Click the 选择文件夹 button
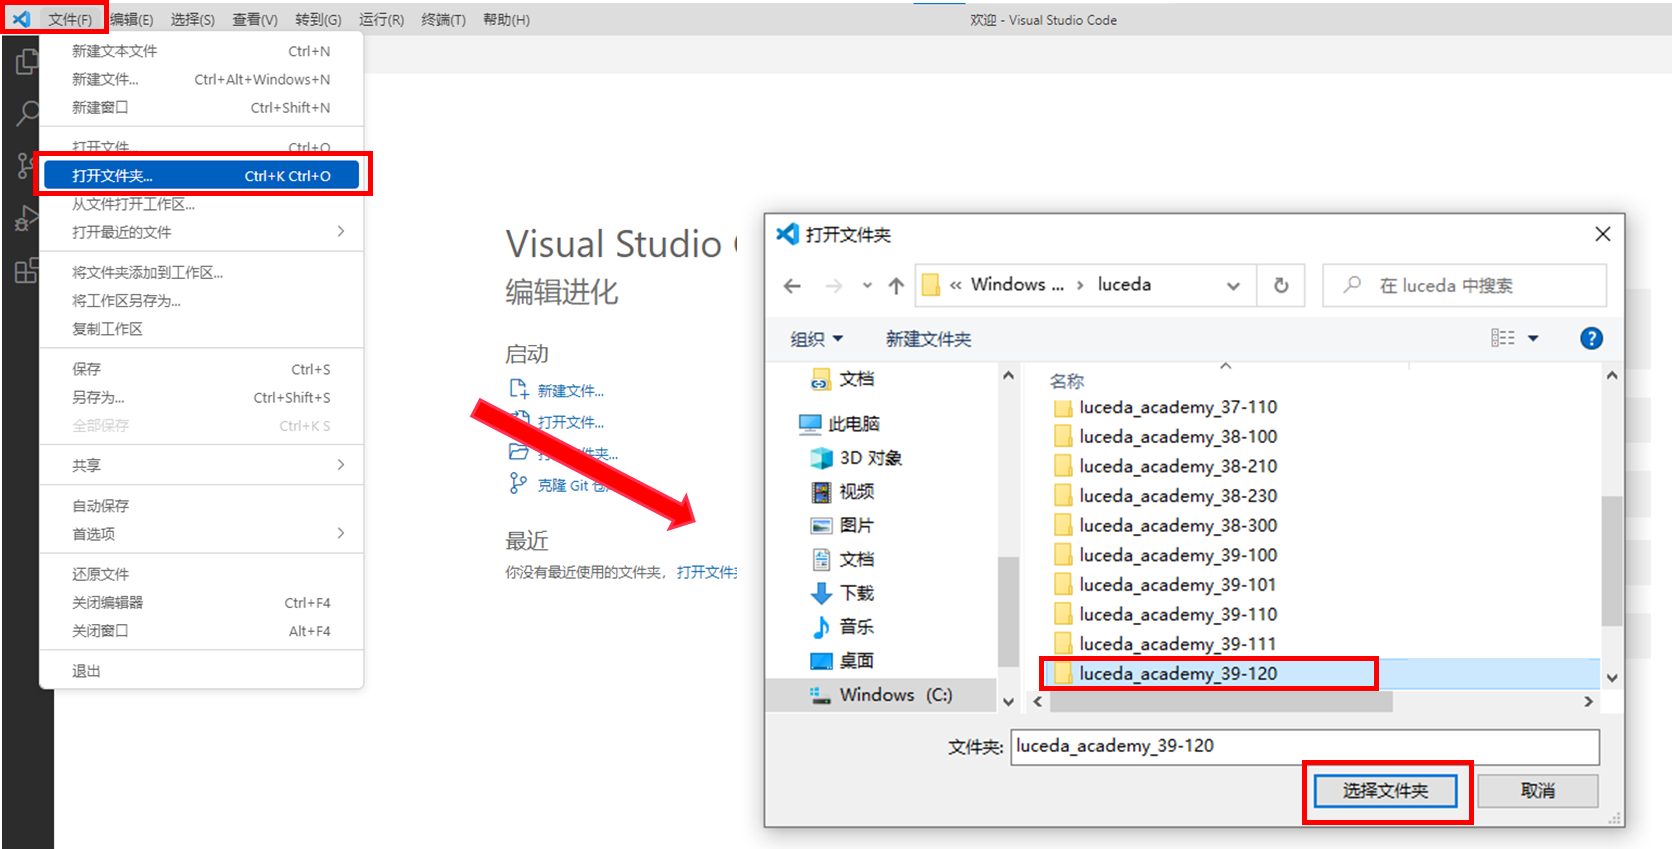Image resolution: width=1672 pixels, height=849 pixels. tap(1385, 791)
